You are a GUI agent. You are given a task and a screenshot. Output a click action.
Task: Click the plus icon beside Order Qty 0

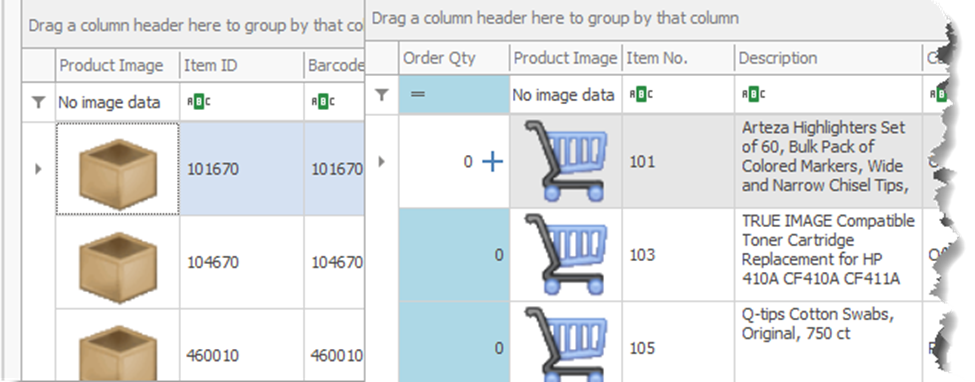[492, 162]
